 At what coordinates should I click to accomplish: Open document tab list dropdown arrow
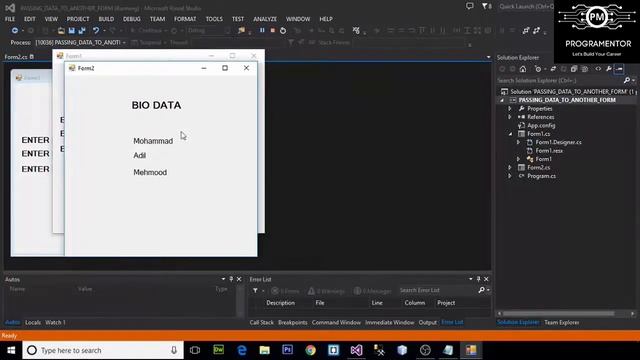(489, 57)
